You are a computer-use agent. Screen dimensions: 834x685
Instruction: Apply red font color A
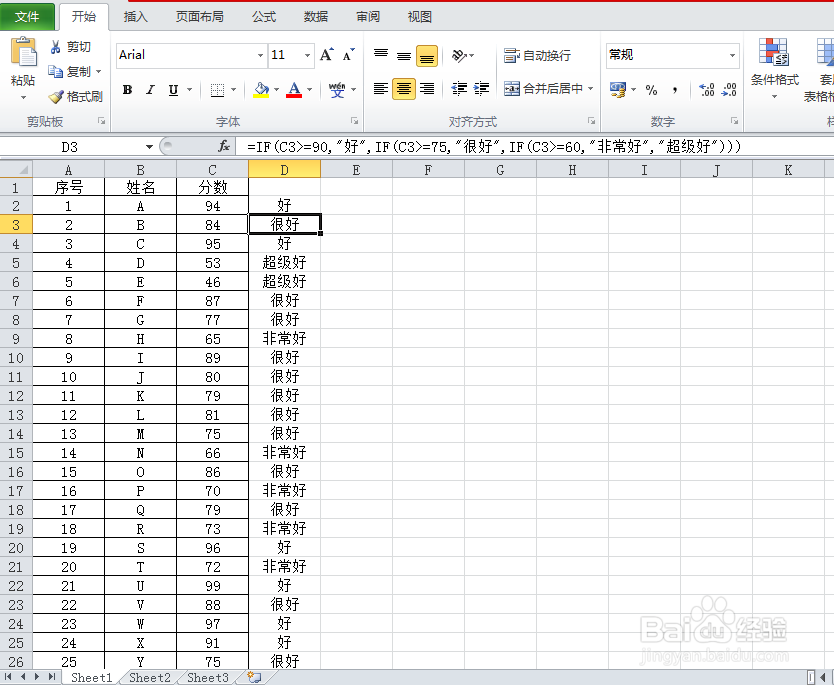pyautogui.click(x=294, y=89)
